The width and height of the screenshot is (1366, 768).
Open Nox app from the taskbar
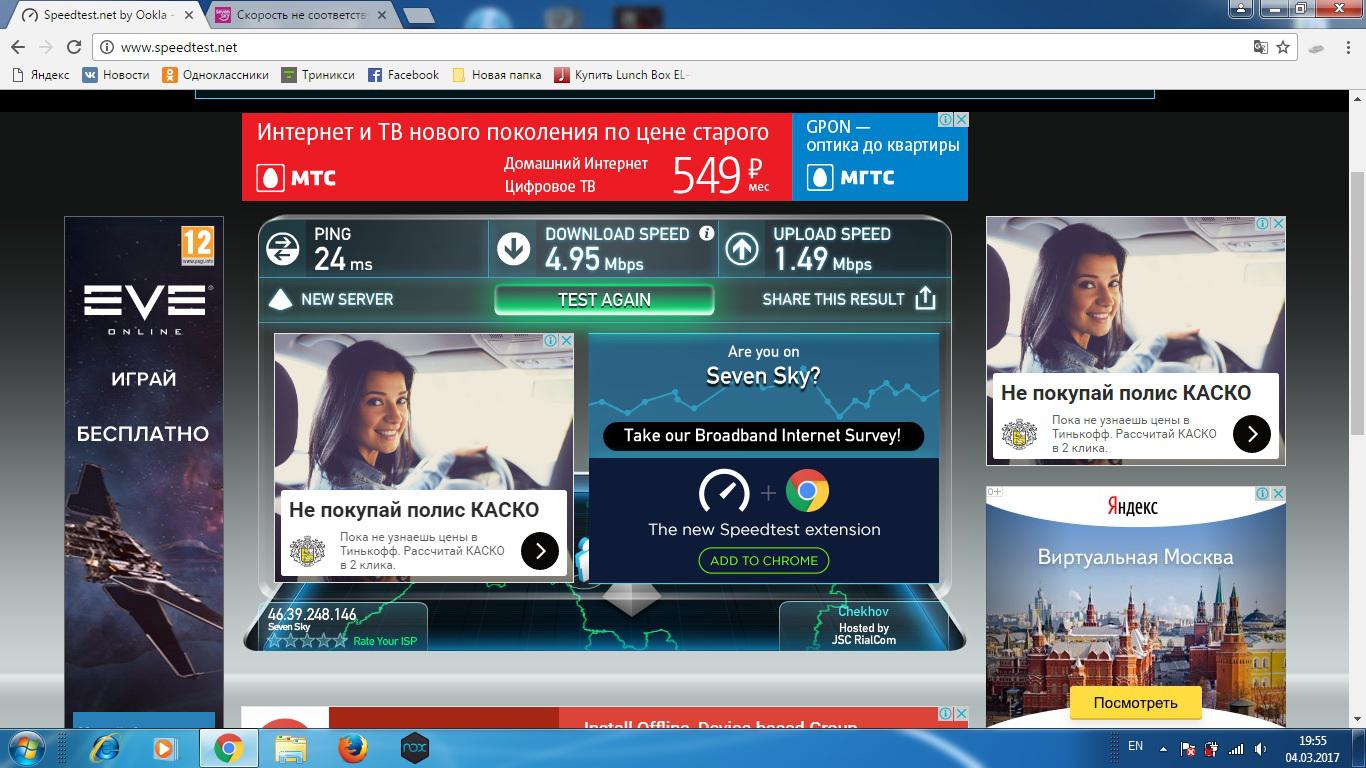414,748
